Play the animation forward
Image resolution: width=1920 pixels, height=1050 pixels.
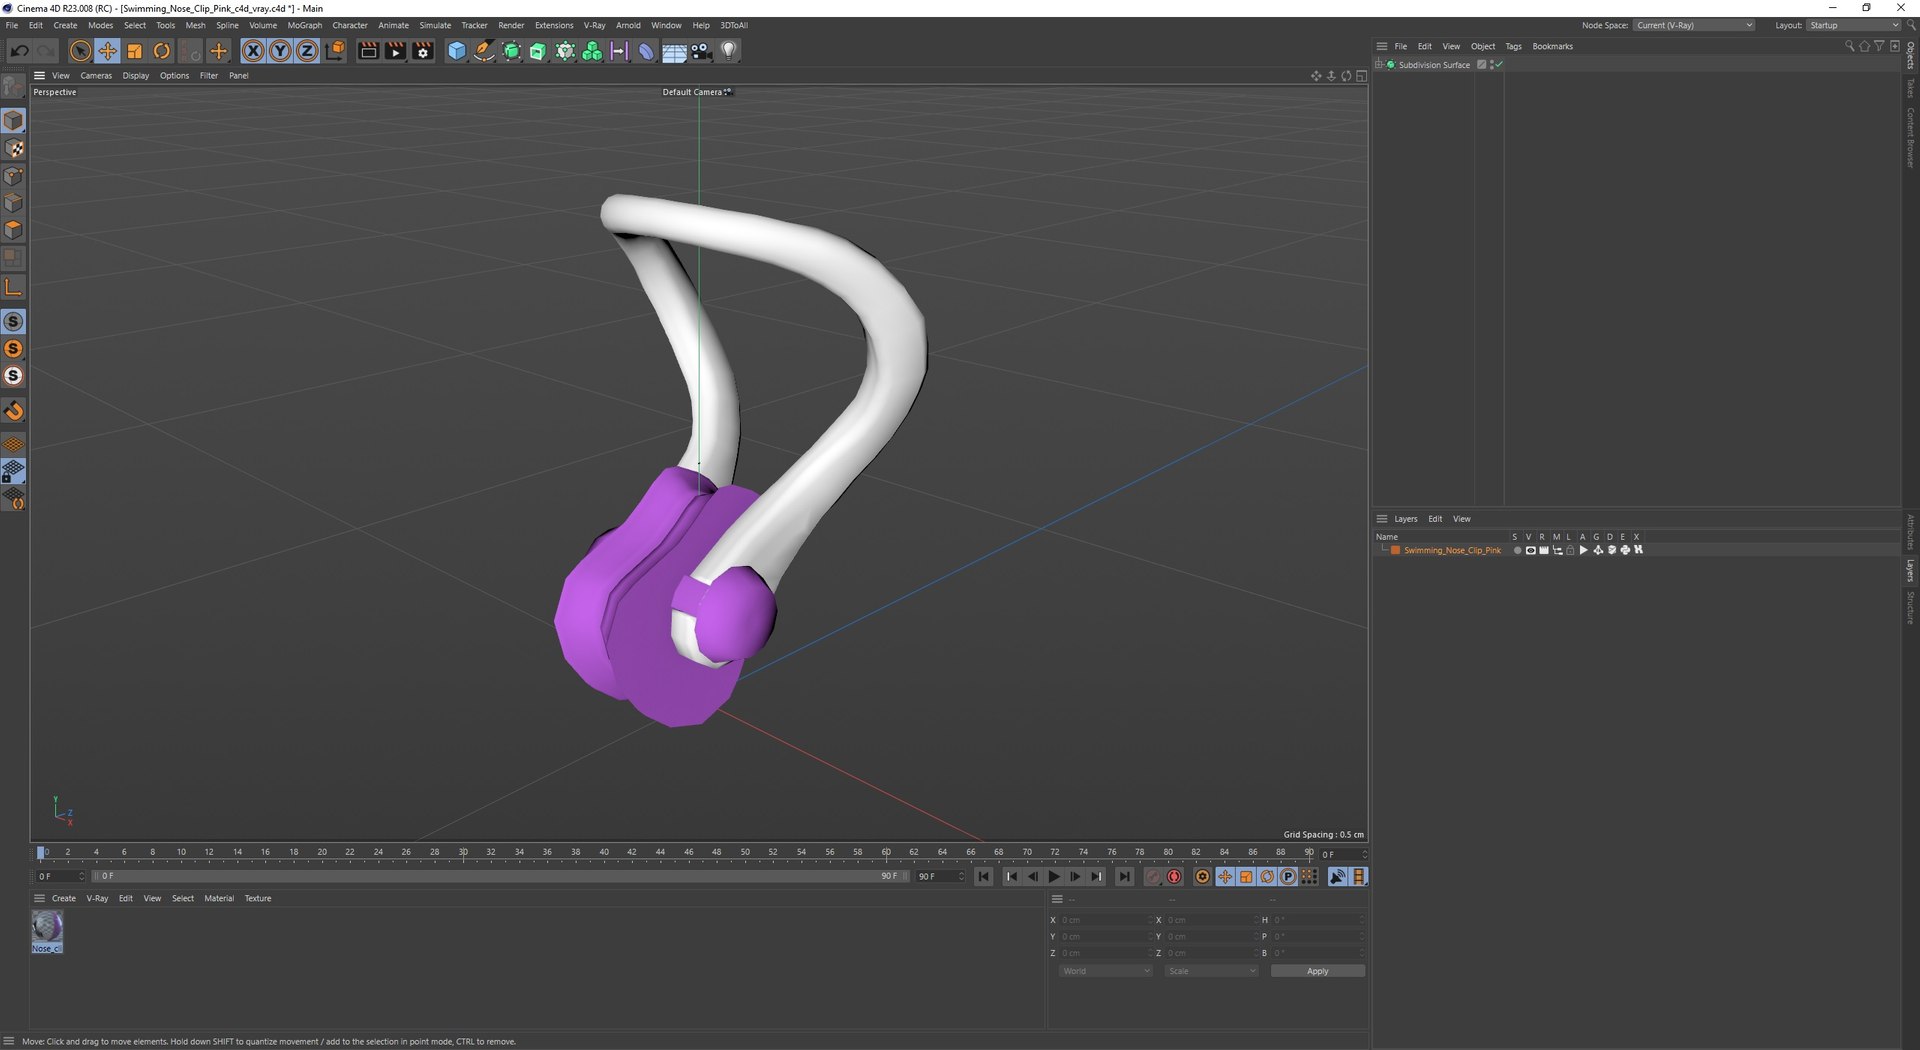point(1053,877)
